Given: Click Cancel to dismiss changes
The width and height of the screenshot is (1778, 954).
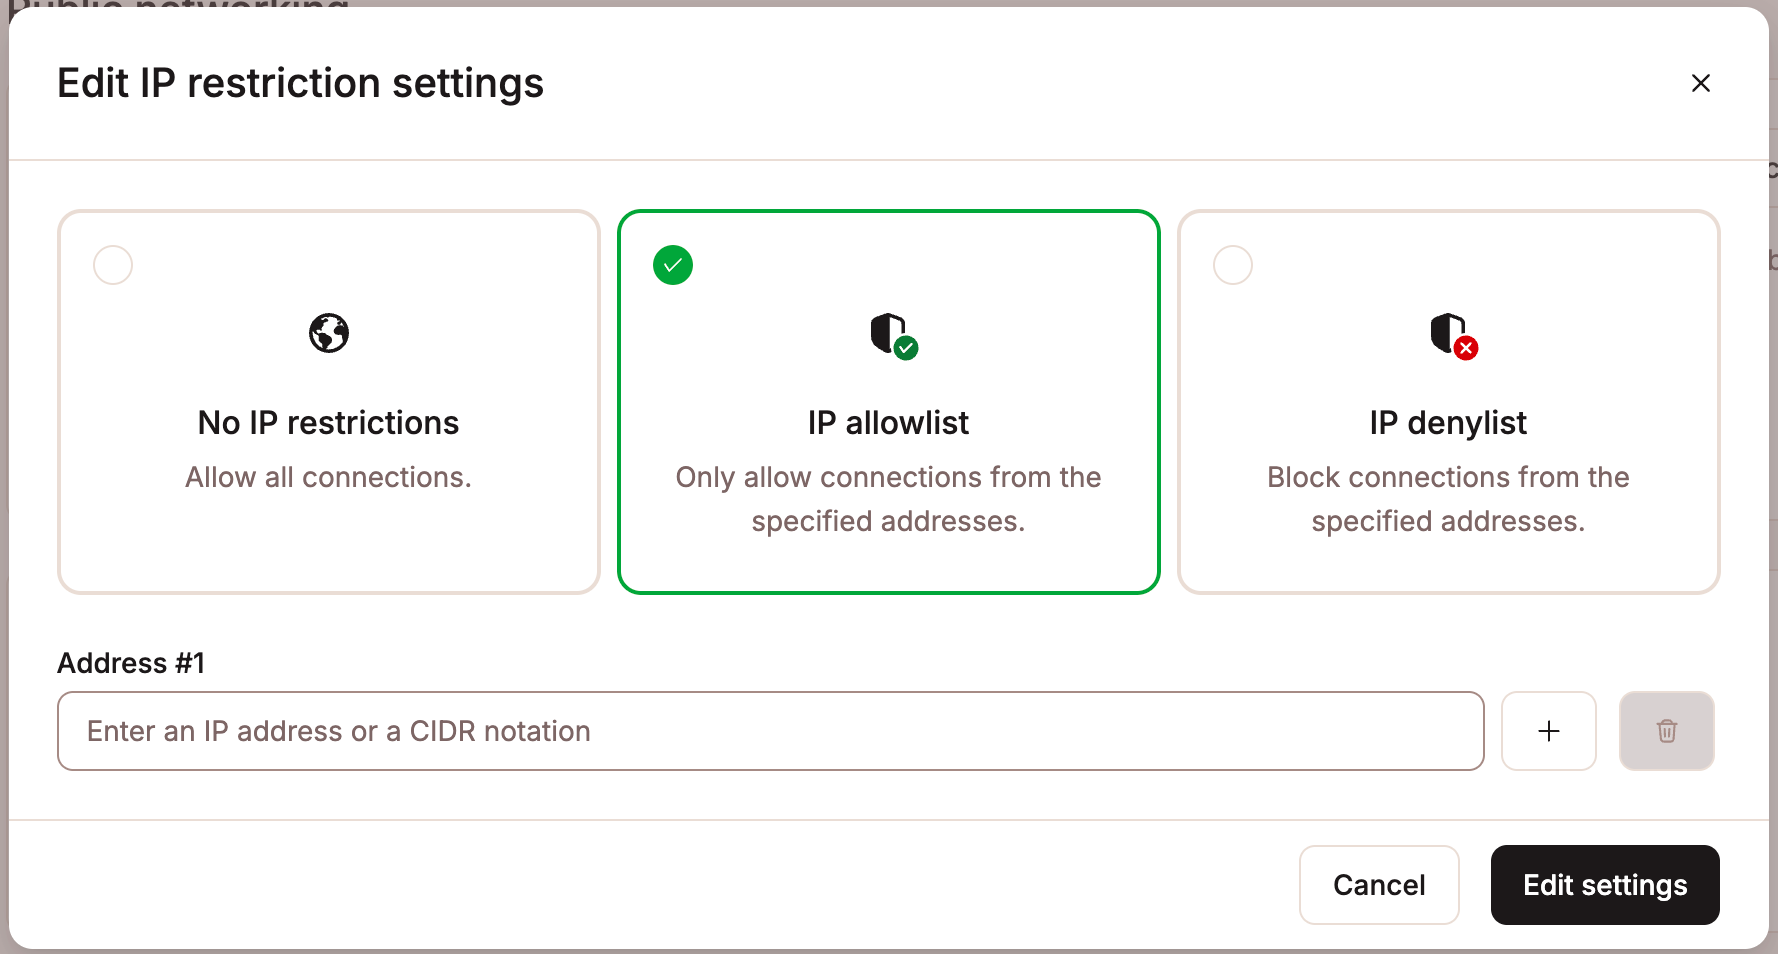Looking at the screenshot, I should pyautogui.click(x=1379, y=884).
